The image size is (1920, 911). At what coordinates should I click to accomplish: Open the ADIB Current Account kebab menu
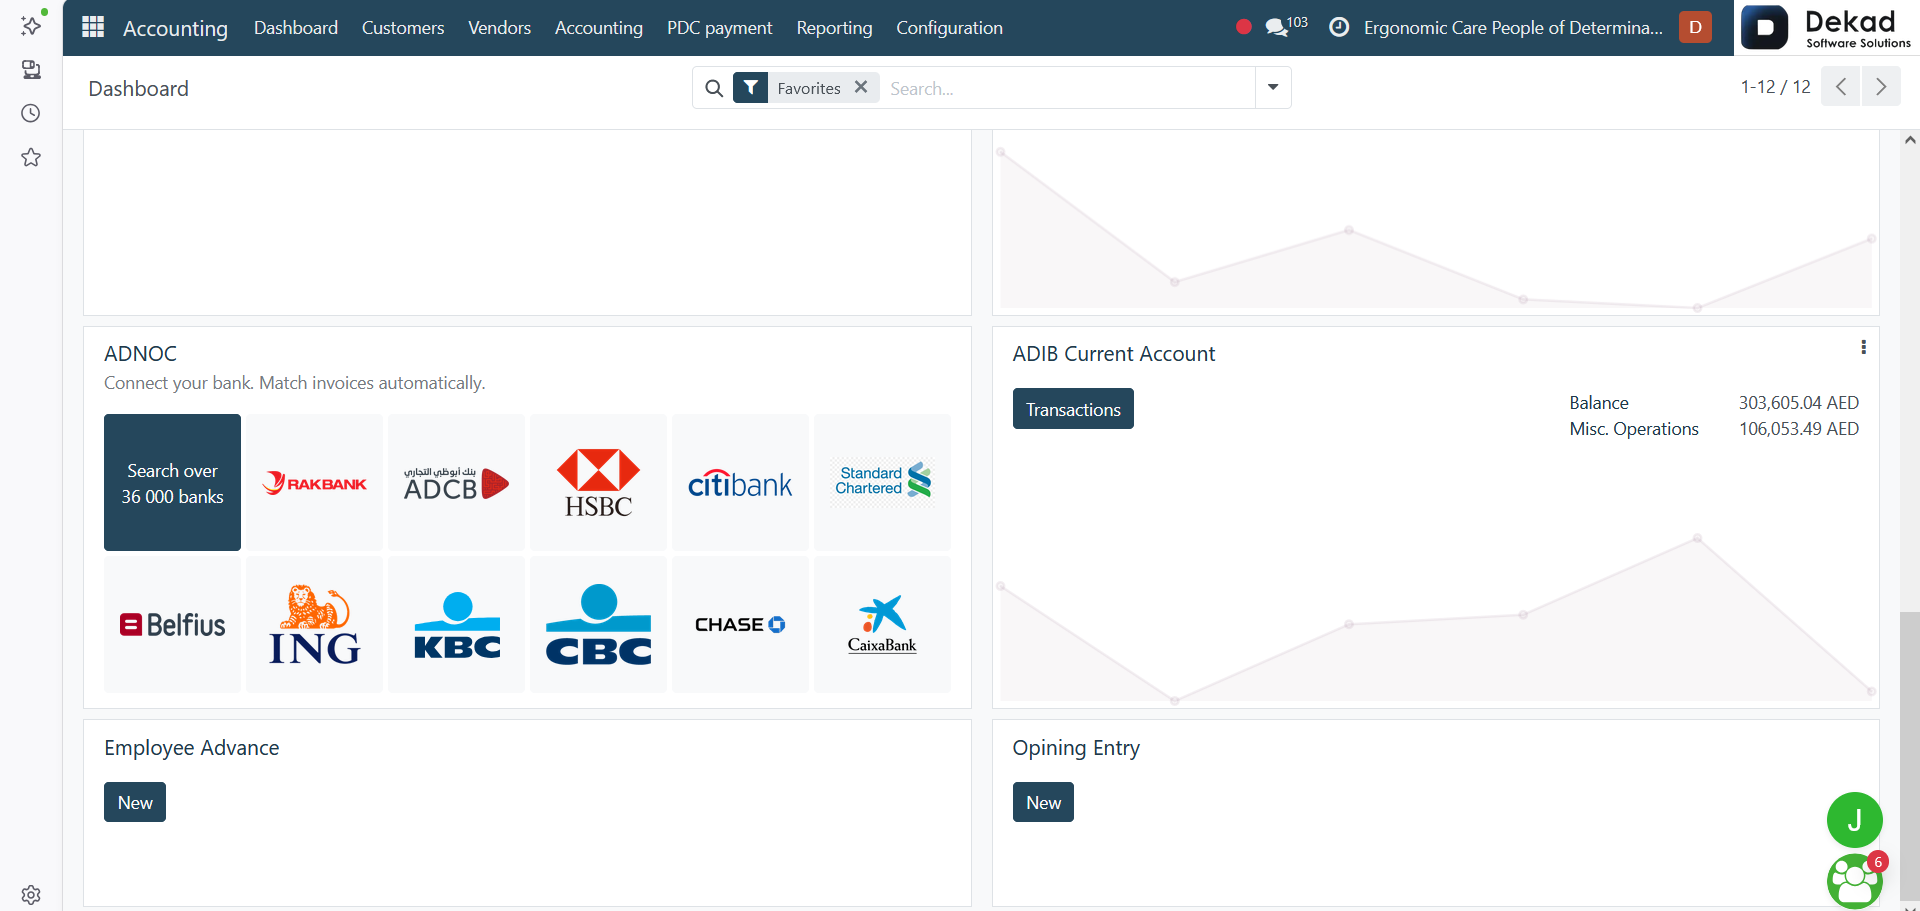(1863, 347)
